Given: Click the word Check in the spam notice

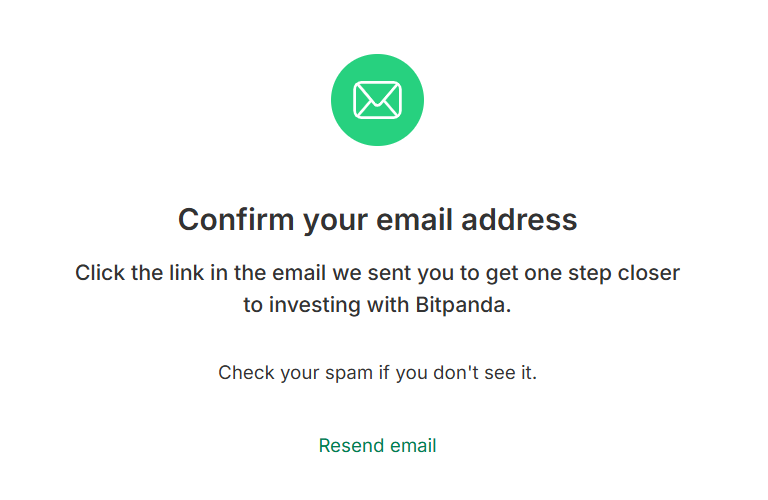Looking at the screenshot, I should 246,373.
